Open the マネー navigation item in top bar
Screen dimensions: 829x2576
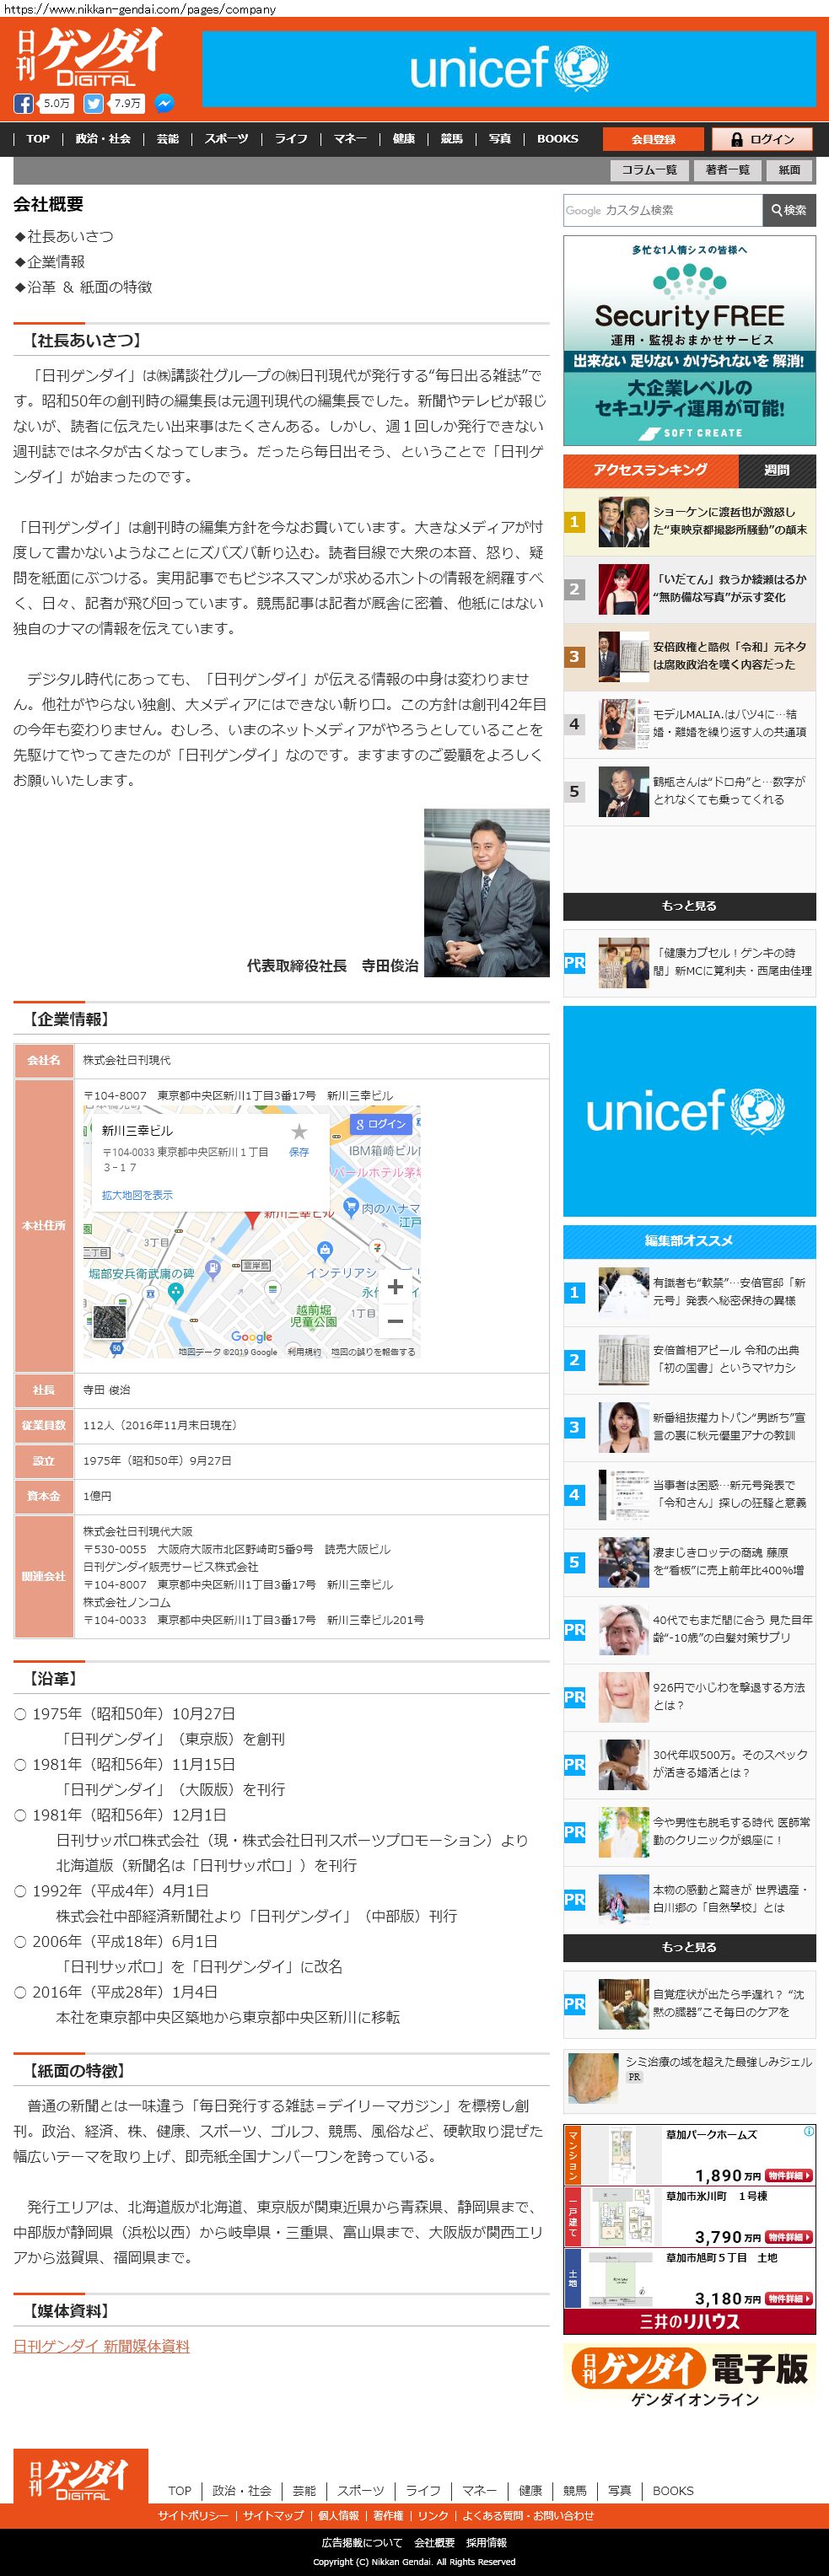pyautogui.click(x=350, y=139)
